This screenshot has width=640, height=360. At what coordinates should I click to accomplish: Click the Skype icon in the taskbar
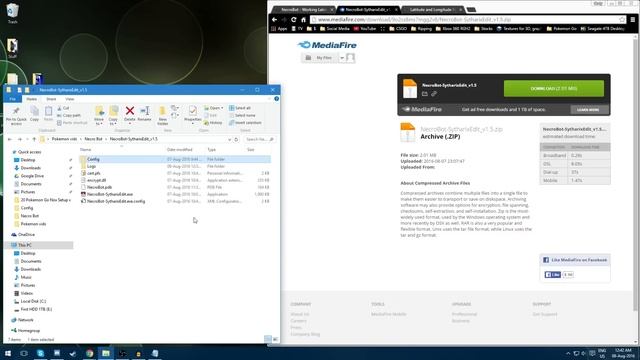click(x=40, y=353)
